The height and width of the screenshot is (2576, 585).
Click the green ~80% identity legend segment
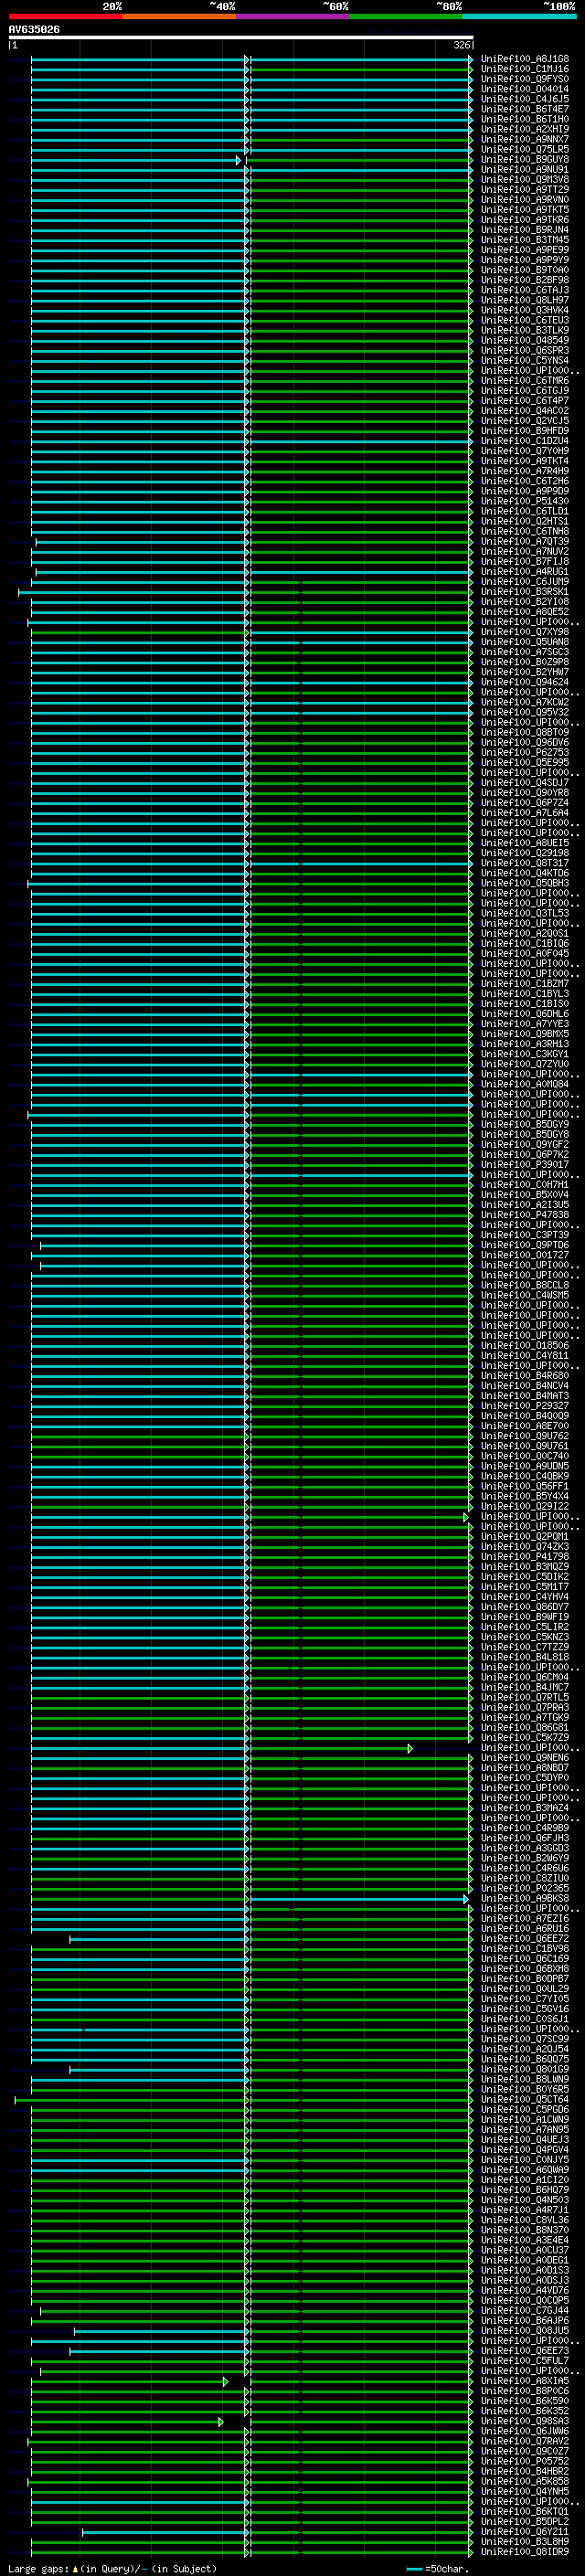click(x=406, y=16)
